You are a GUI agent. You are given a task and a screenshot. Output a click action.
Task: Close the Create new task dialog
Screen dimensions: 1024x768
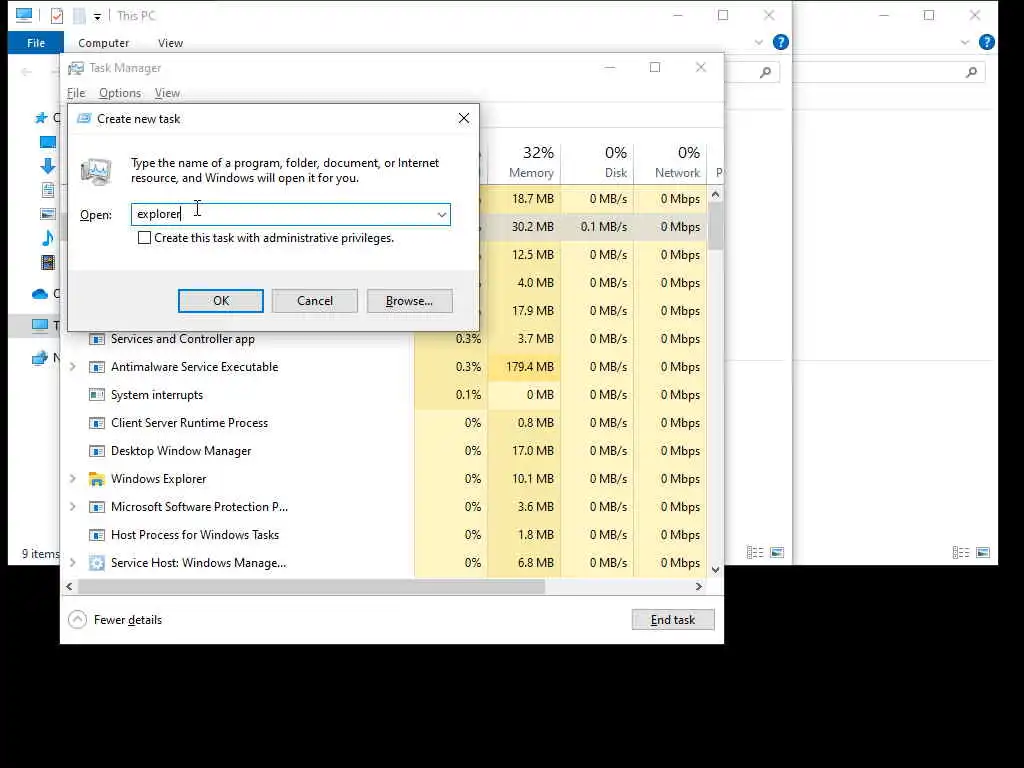pos(464,118)
